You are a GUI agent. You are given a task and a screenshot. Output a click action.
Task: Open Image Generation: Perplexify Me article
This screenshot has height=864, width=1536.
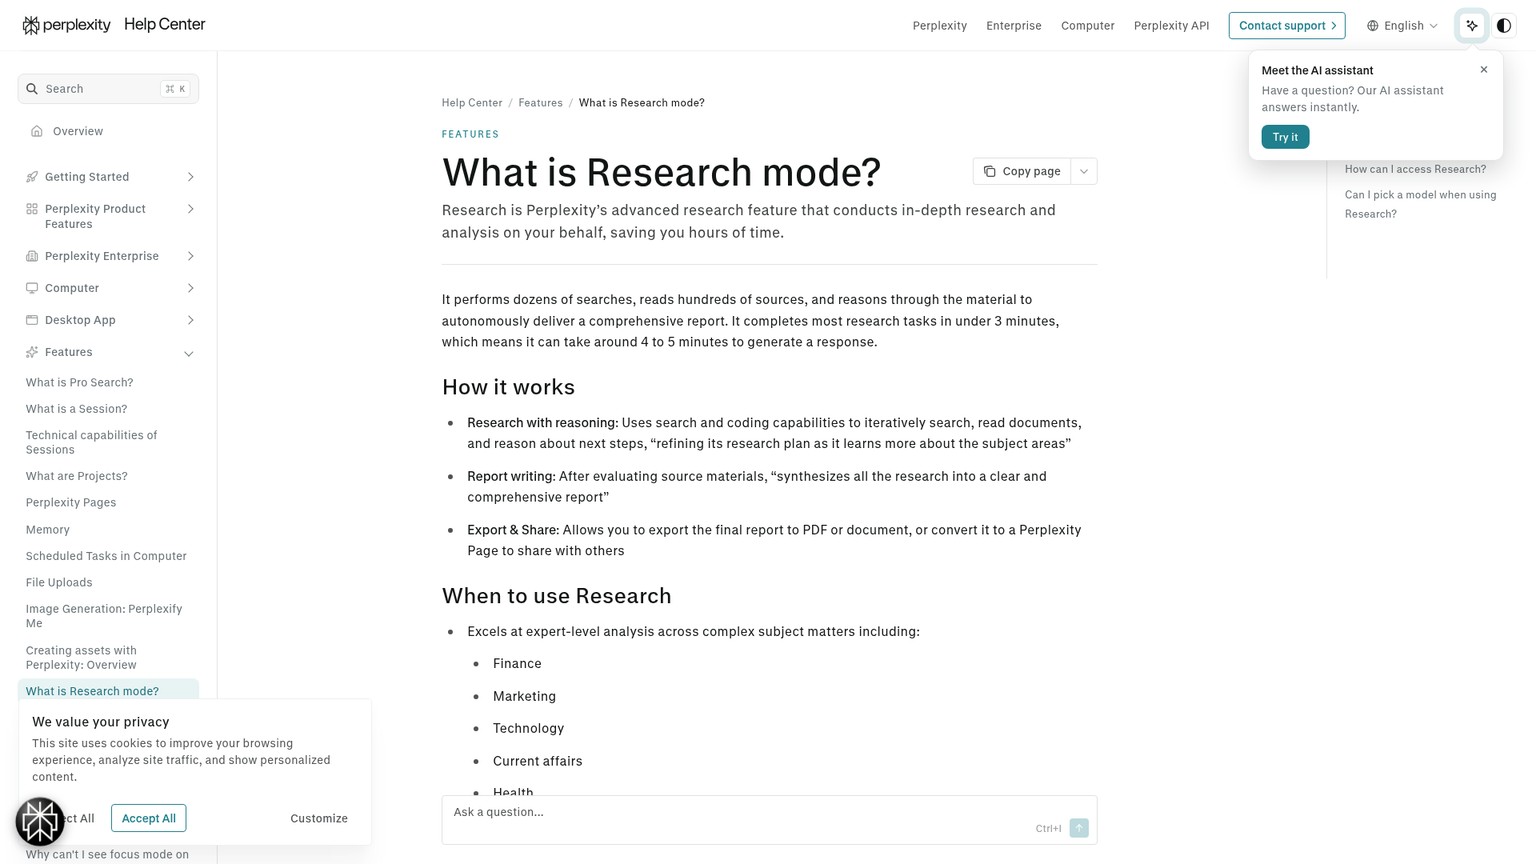[104, 616]
